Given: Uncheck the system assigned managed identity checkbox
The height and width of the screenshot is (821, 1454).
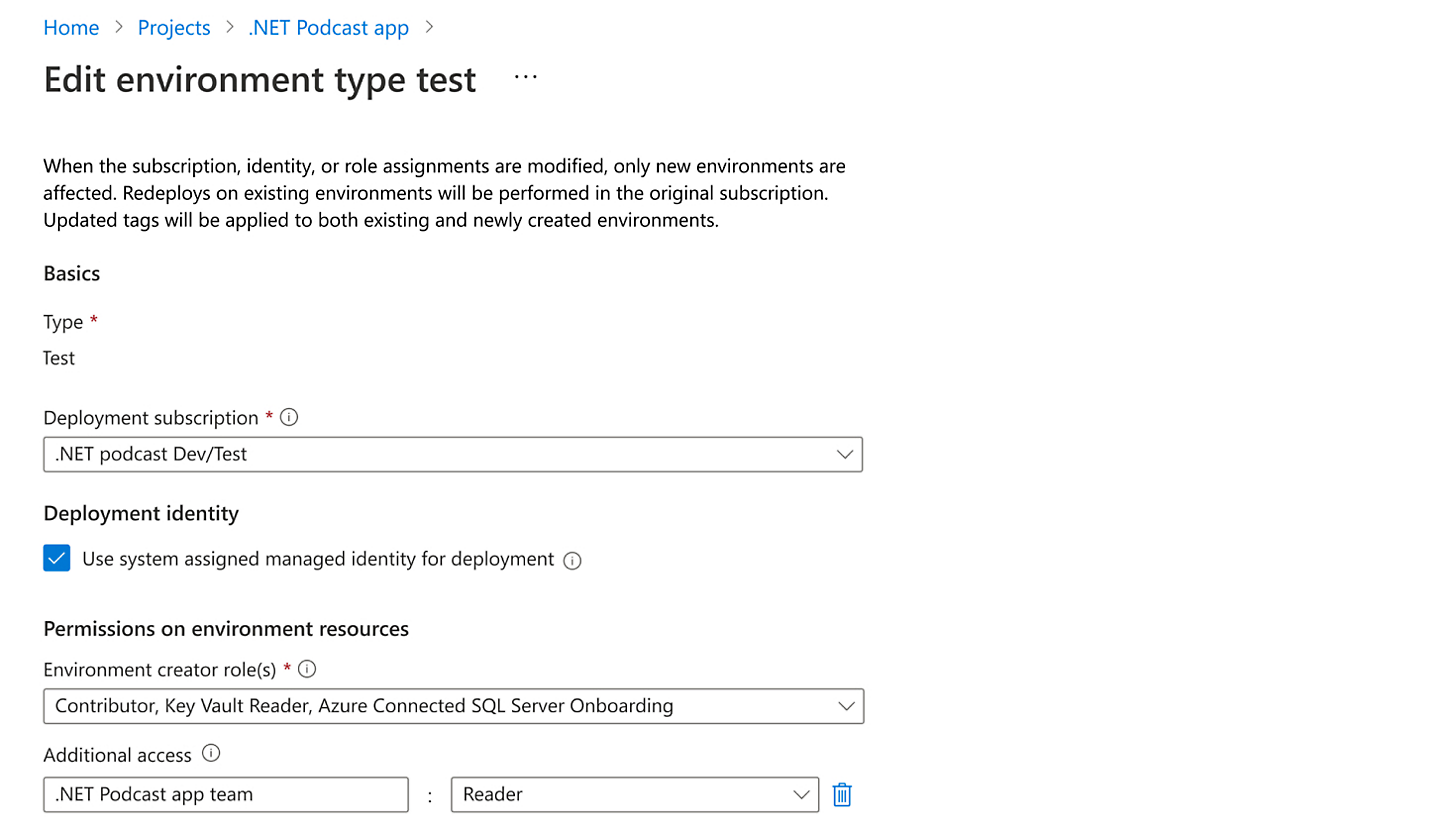Looking at the screenshot, I should point(57,559).
